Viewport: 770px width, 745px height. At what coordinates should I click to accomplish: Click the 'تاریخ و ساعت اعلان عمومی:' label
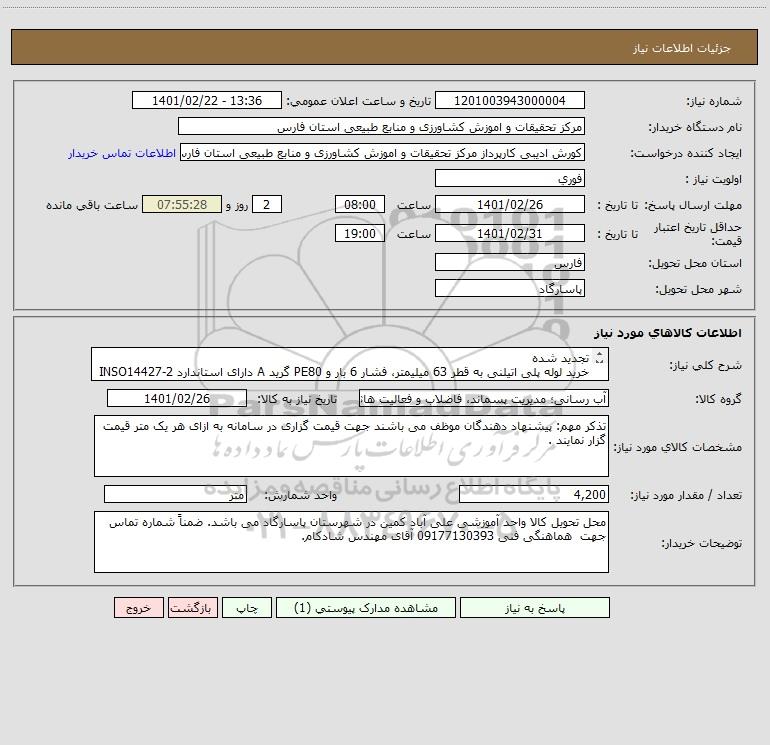point(359,101)
